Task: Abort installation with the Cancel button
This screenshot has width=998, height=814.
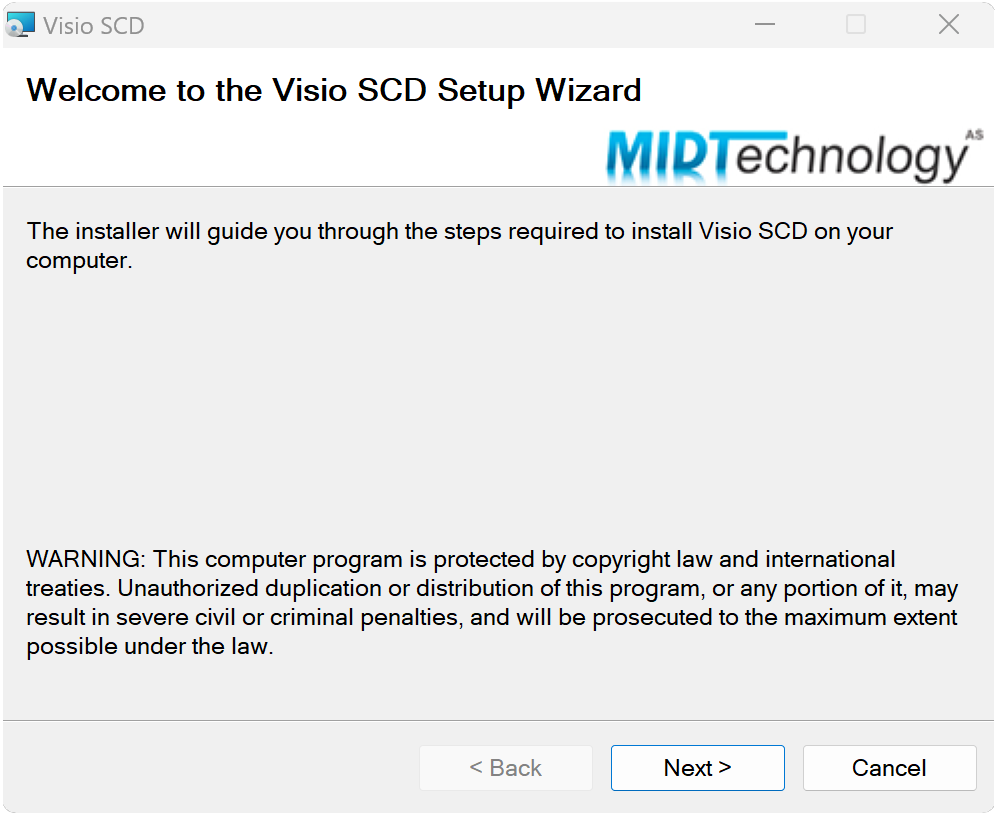Action: click(x=889, y=768)
